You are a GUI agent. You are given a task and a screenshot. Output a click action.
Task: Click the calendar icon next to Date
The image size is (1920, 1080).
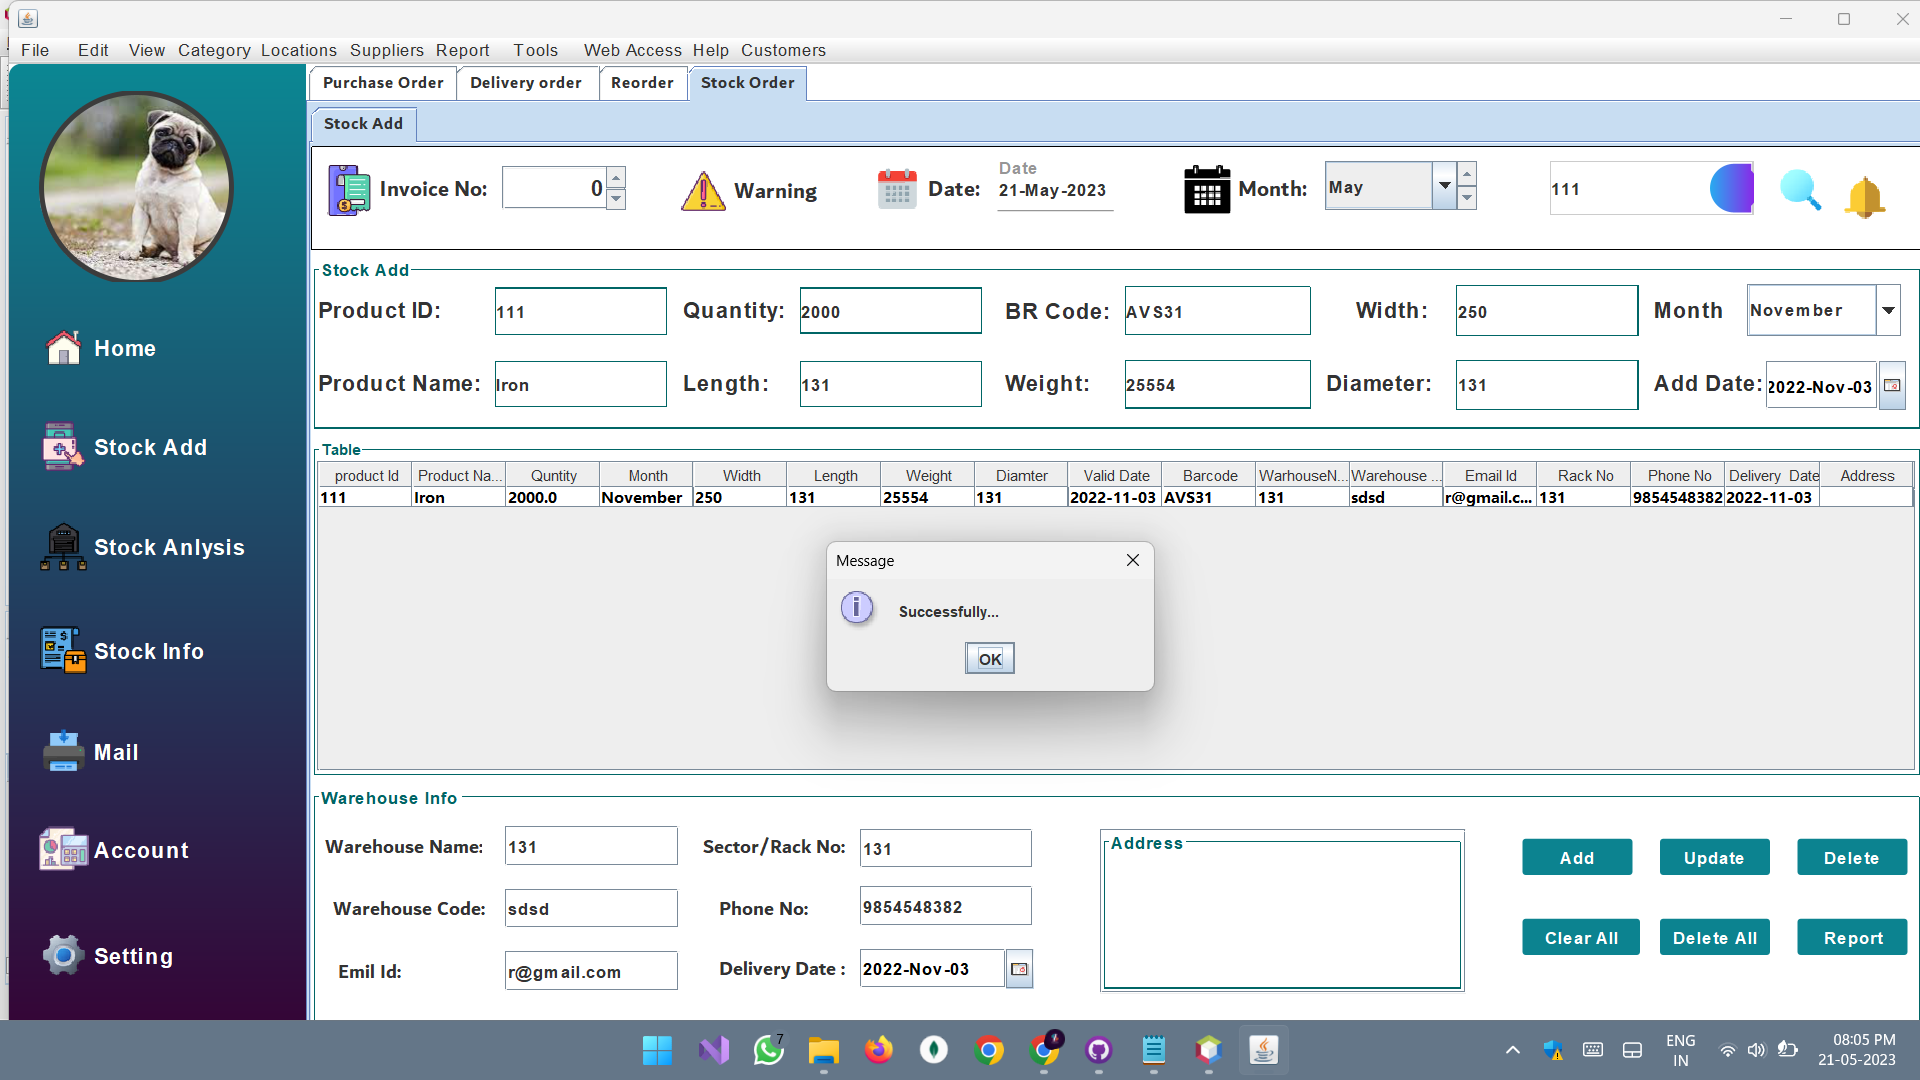point(897,188)
